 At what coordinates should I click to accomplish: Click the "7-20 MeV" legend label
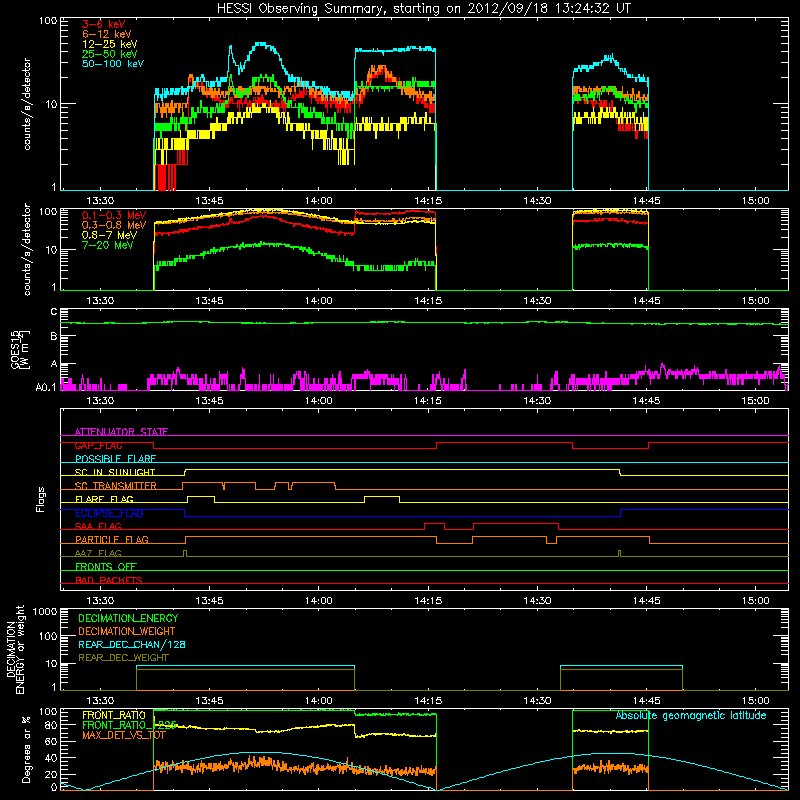(108, 245)
